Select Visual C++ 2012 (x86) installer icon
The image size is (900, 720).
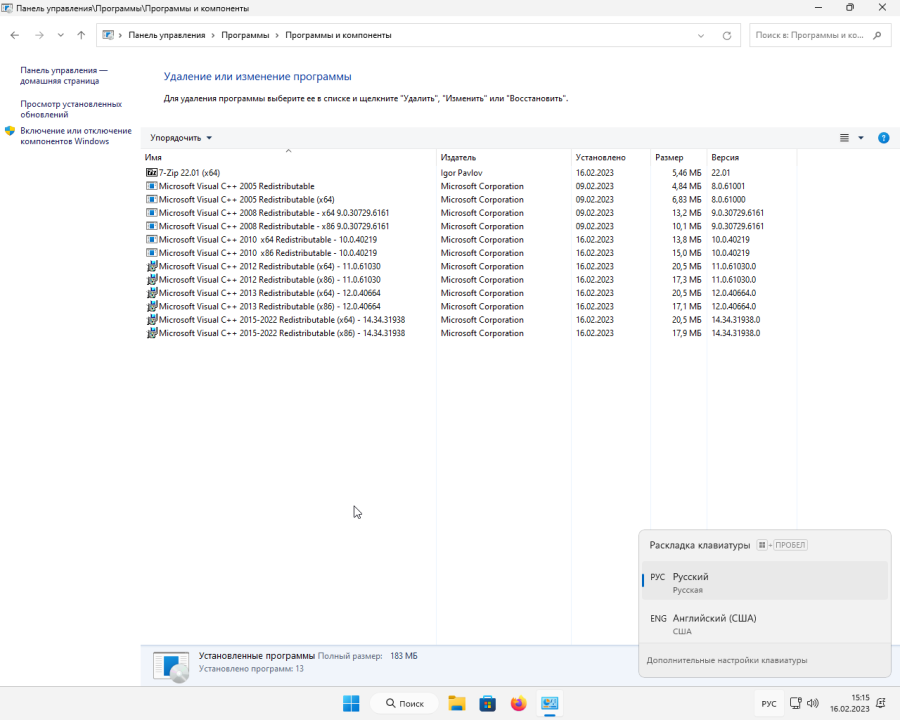point(152,280)
